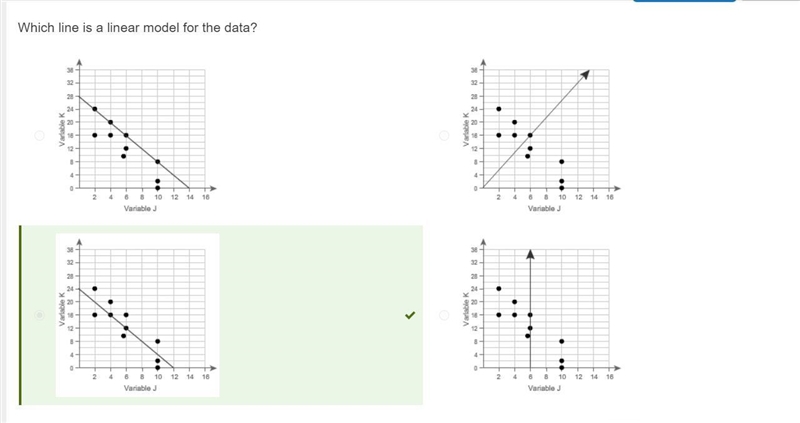Click the Variable K axis label of top-left graph
Screen dimensions: 800x423
[x=62, y=129]
